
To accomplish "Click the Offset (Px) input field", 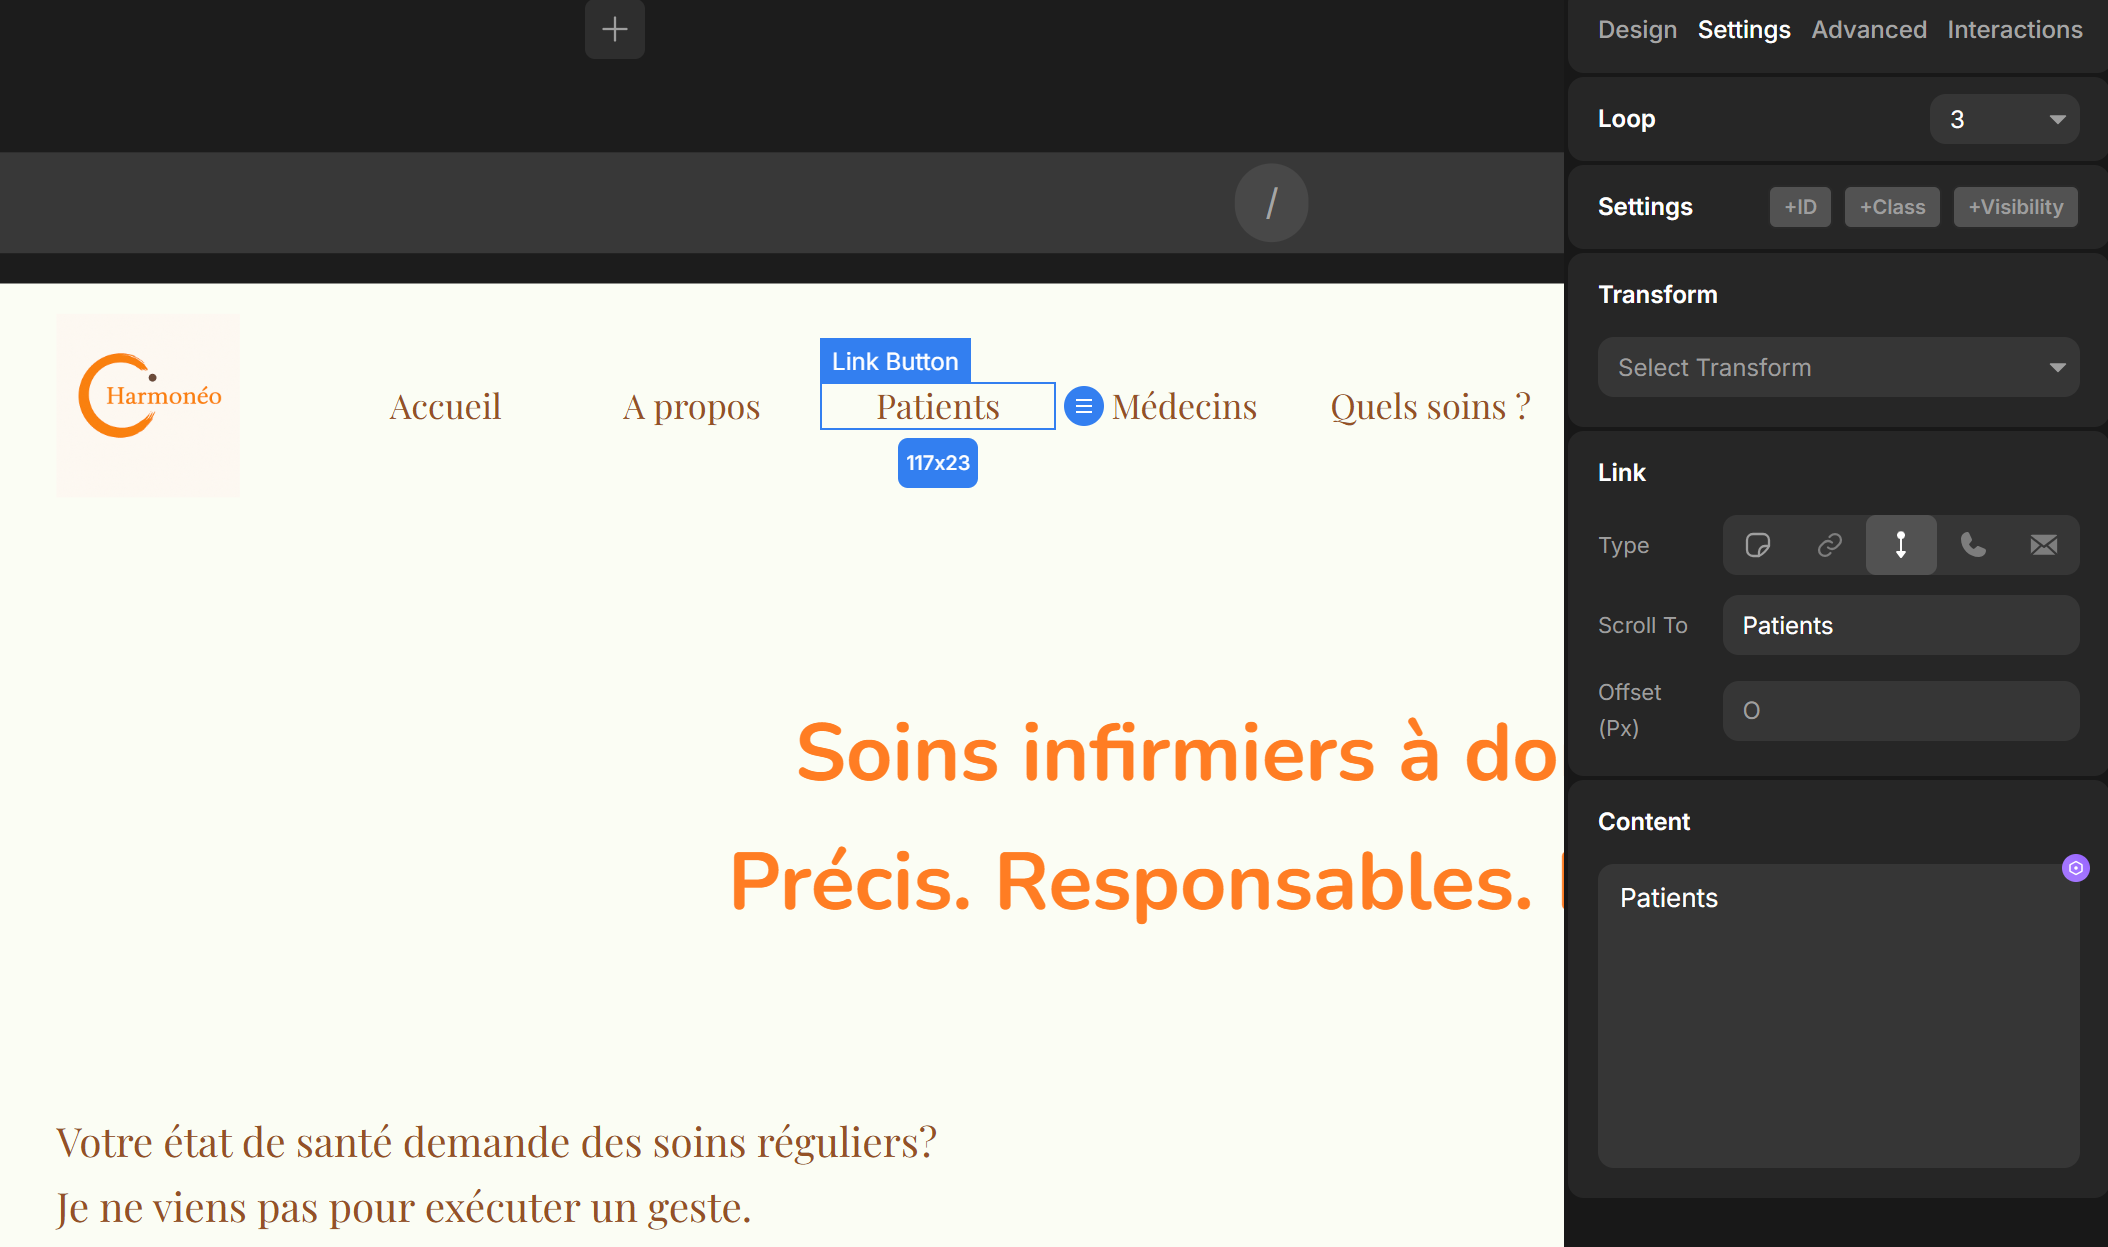I will pos(1900,710).
